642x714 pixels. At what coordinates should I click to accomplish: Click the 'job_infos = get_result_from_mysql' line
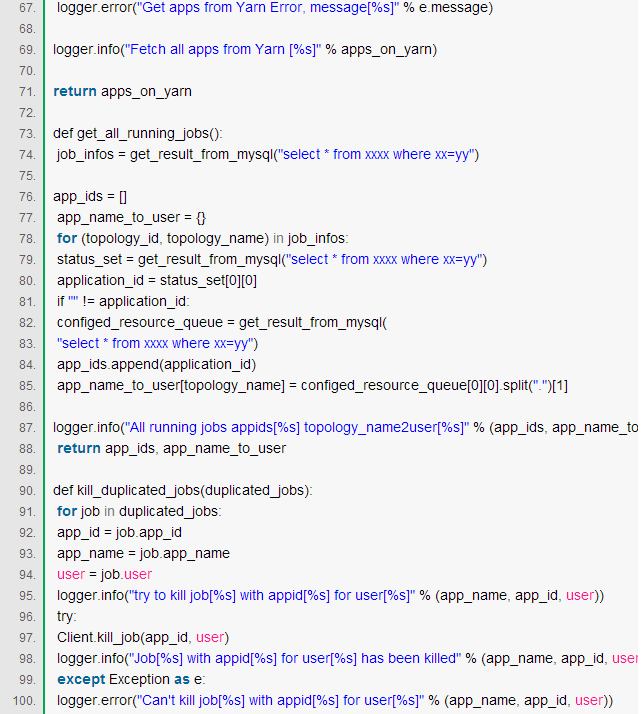(268, 155)
